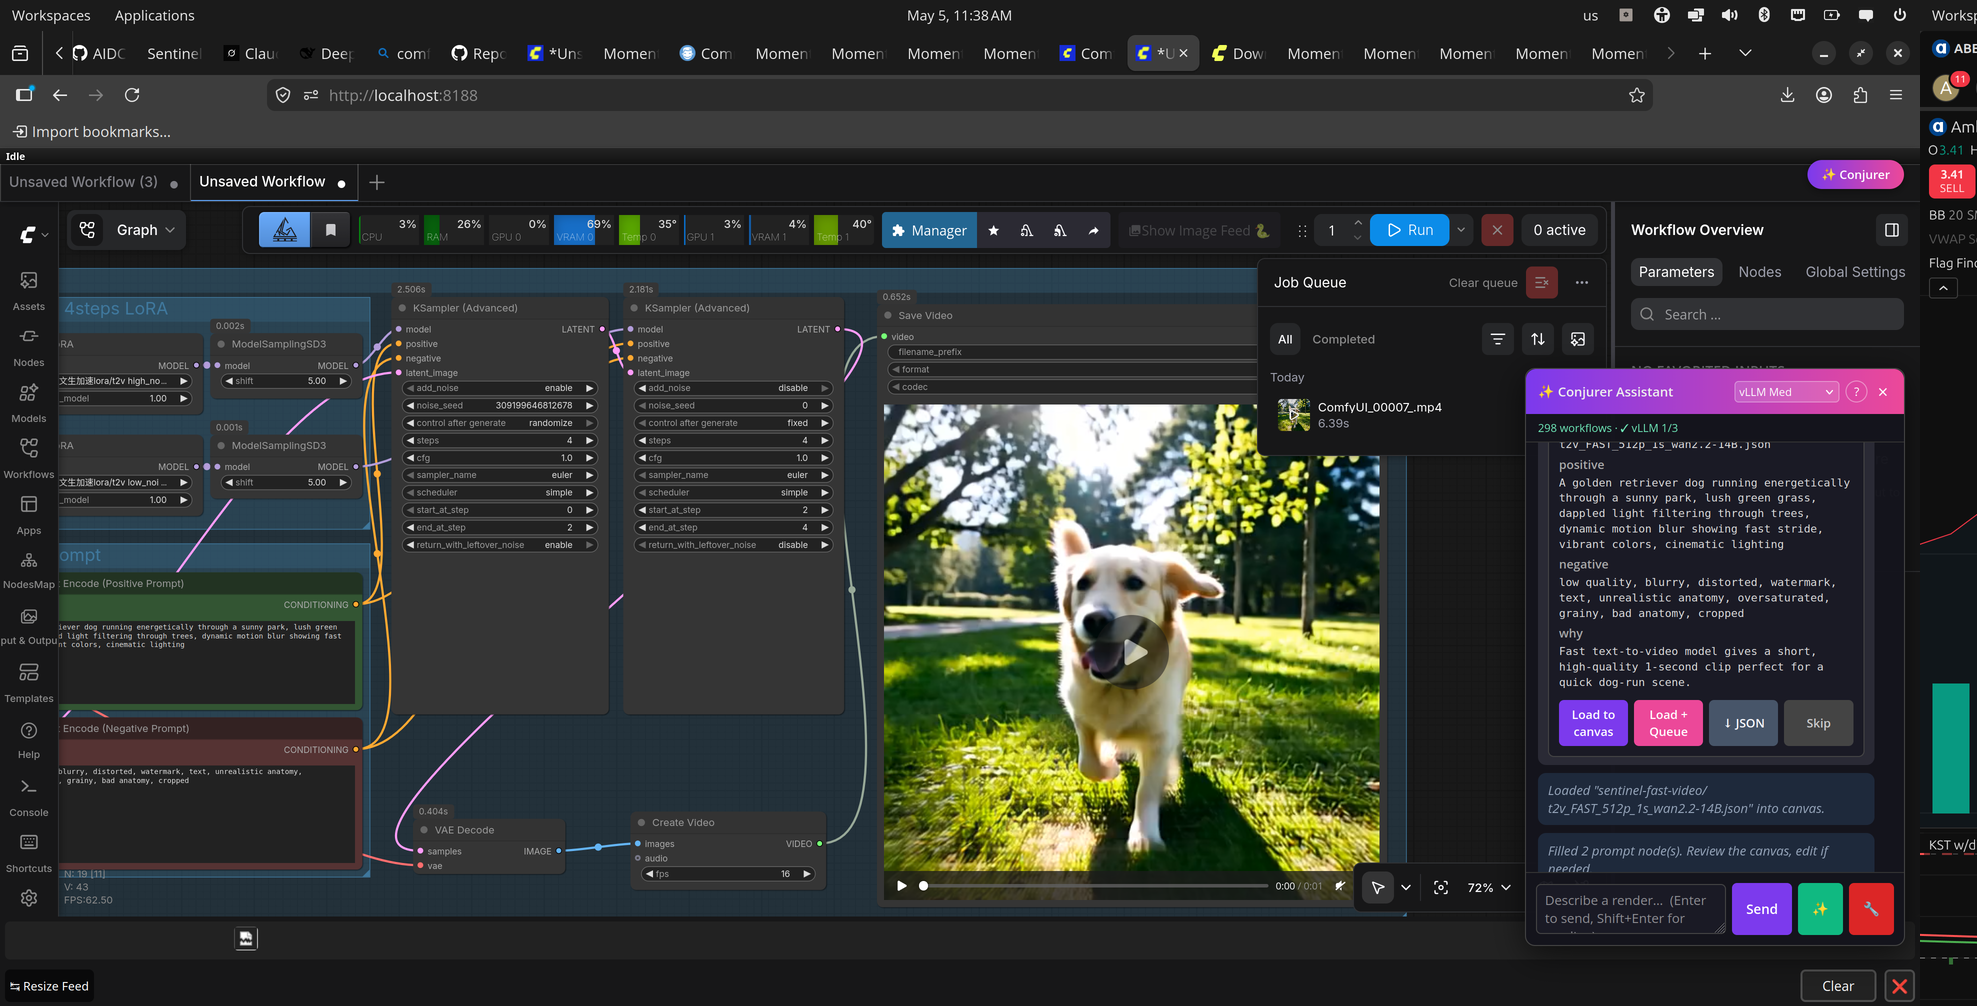Click the Search field in Workflow Overview
The image size is (1977, 1006).
point(1767,314)
